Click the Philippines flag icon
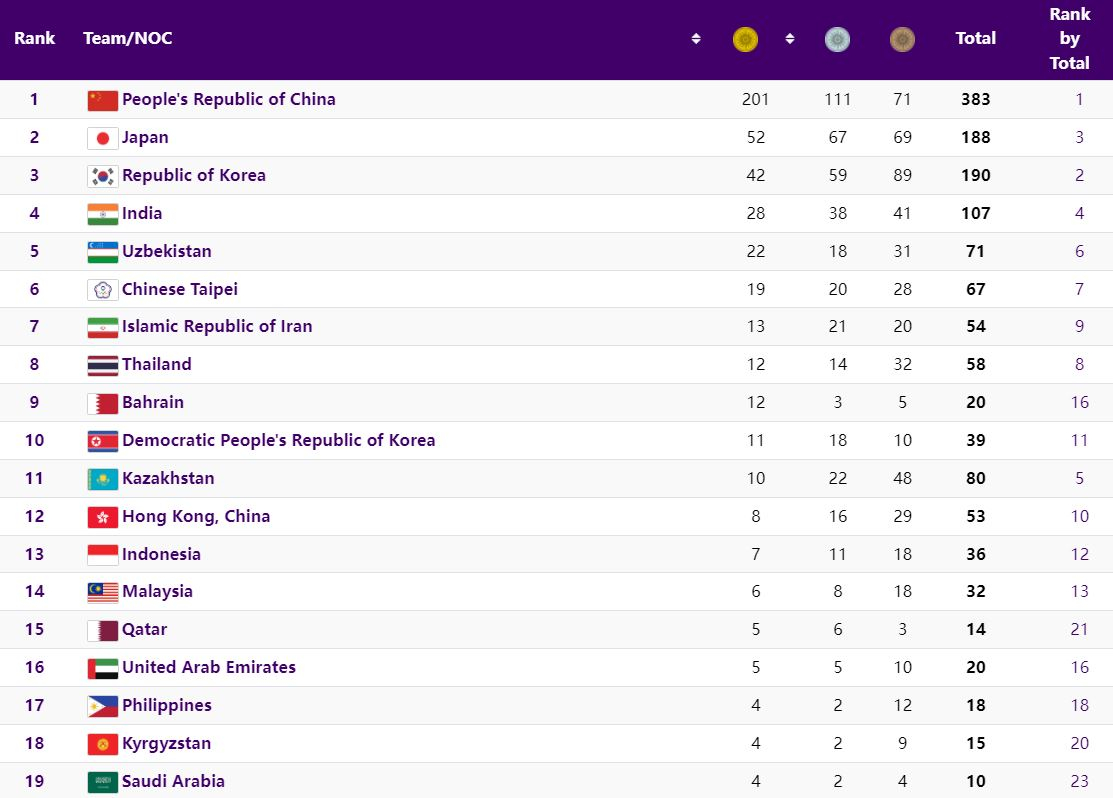The height and width of the screenshot is (798, 1113). 102,706
